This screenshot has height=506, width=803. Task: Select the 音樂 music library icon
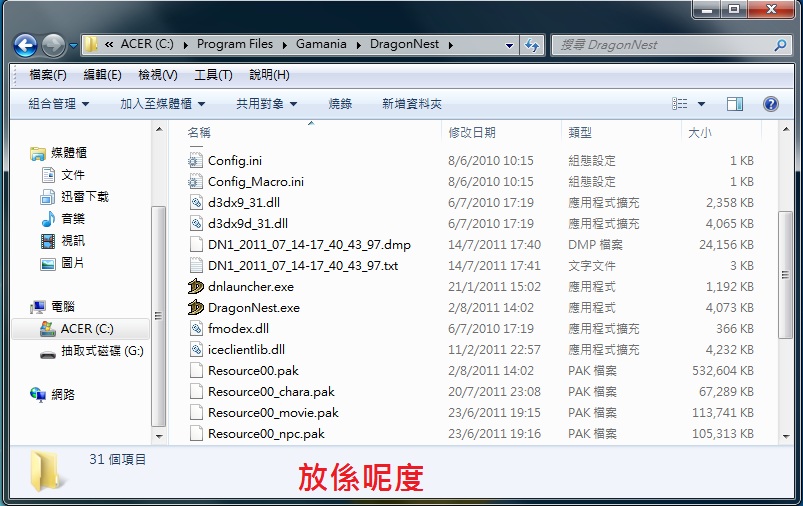coord(48,219)
